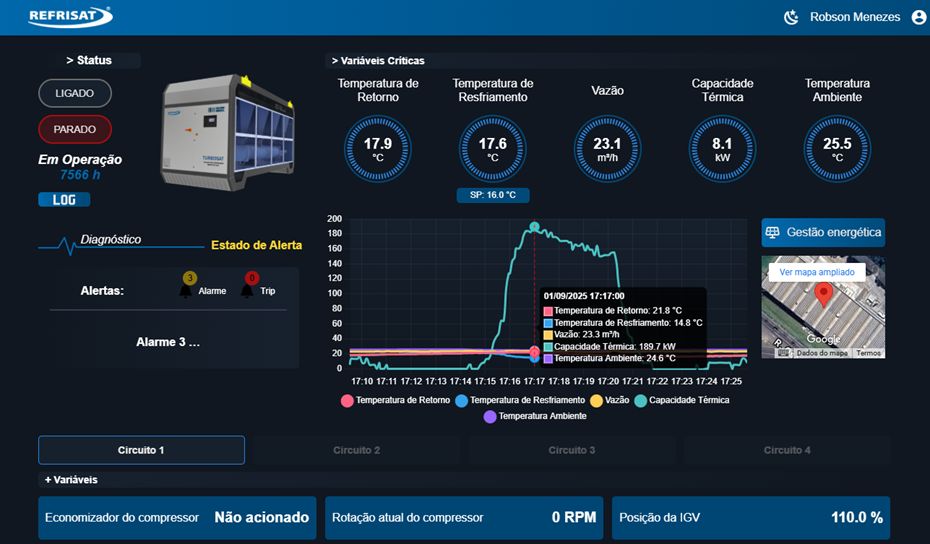This screenshot has width=930, height=544.
Task: Click the Temperatura Ambiente 25.5 gauge
Action: click(837, 148)
